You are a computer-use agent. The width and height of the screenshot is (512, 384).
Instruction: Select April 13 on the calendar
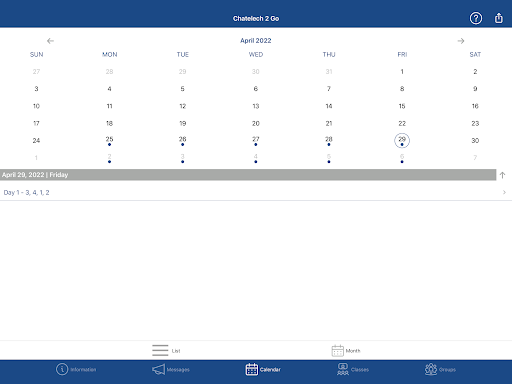(x=256, y=106)
